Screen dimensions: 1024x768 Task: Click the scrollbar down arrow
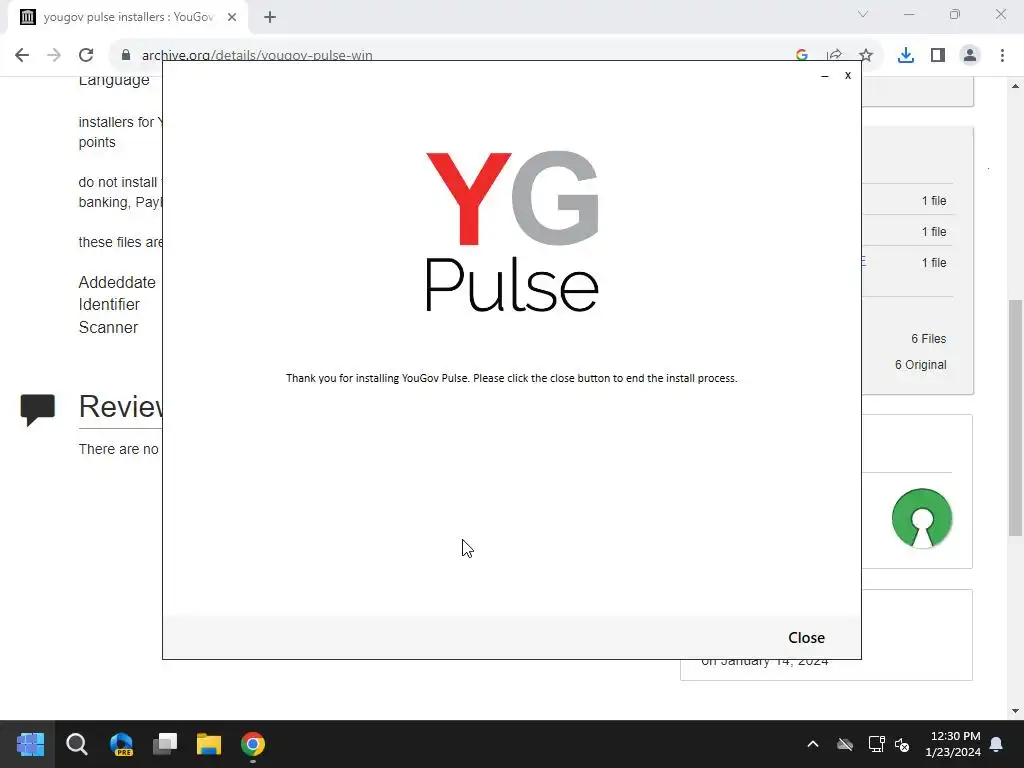click(x=1016, y=711)
